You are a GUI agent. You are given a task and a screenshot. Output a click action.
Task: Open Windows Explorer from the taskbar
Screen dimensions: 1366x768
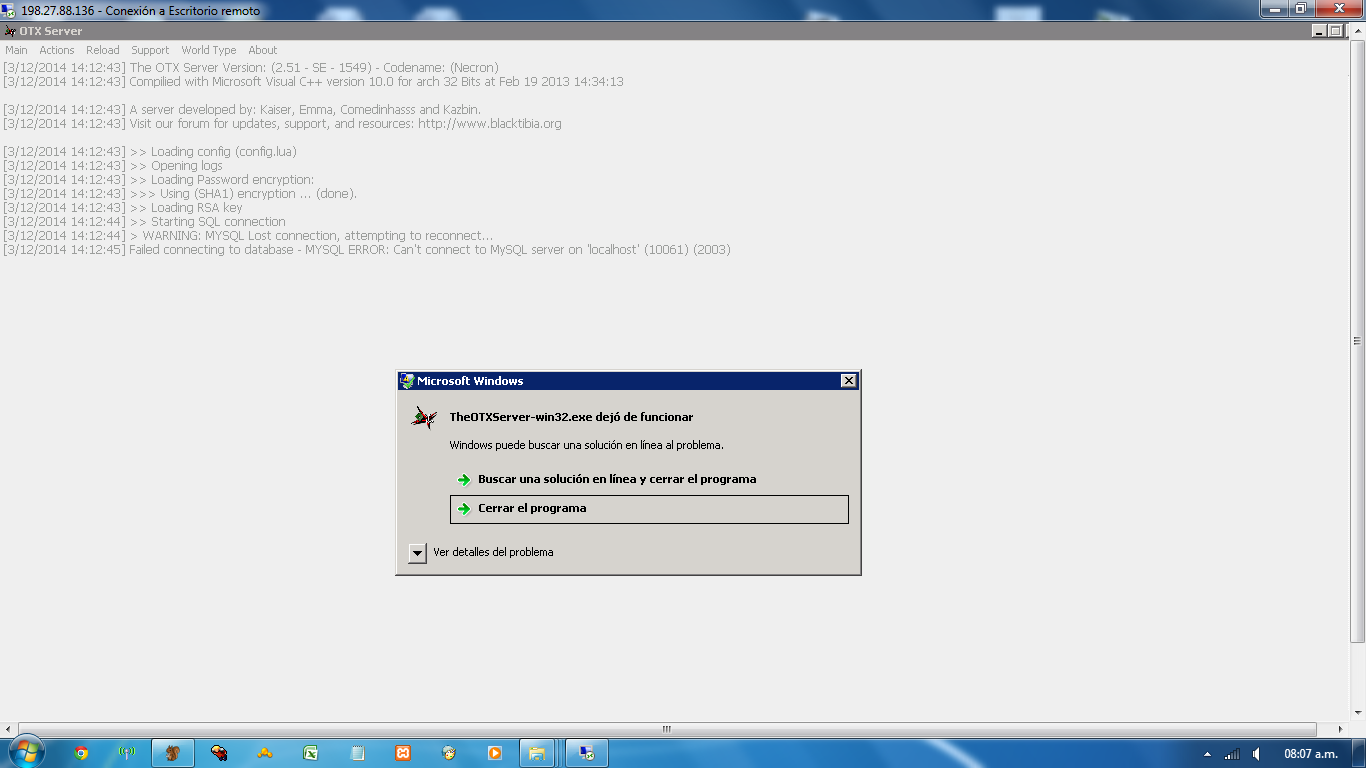pyautogui.click(x=537, y=753)
